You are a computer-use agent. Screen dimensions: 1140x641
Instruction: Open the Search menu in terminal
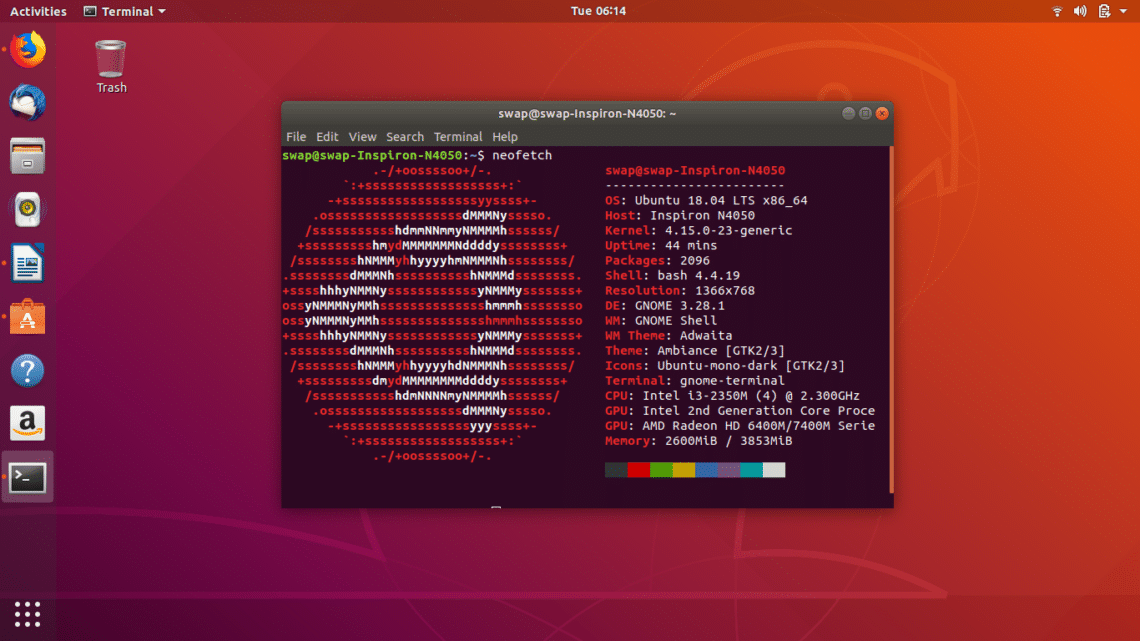405,136
